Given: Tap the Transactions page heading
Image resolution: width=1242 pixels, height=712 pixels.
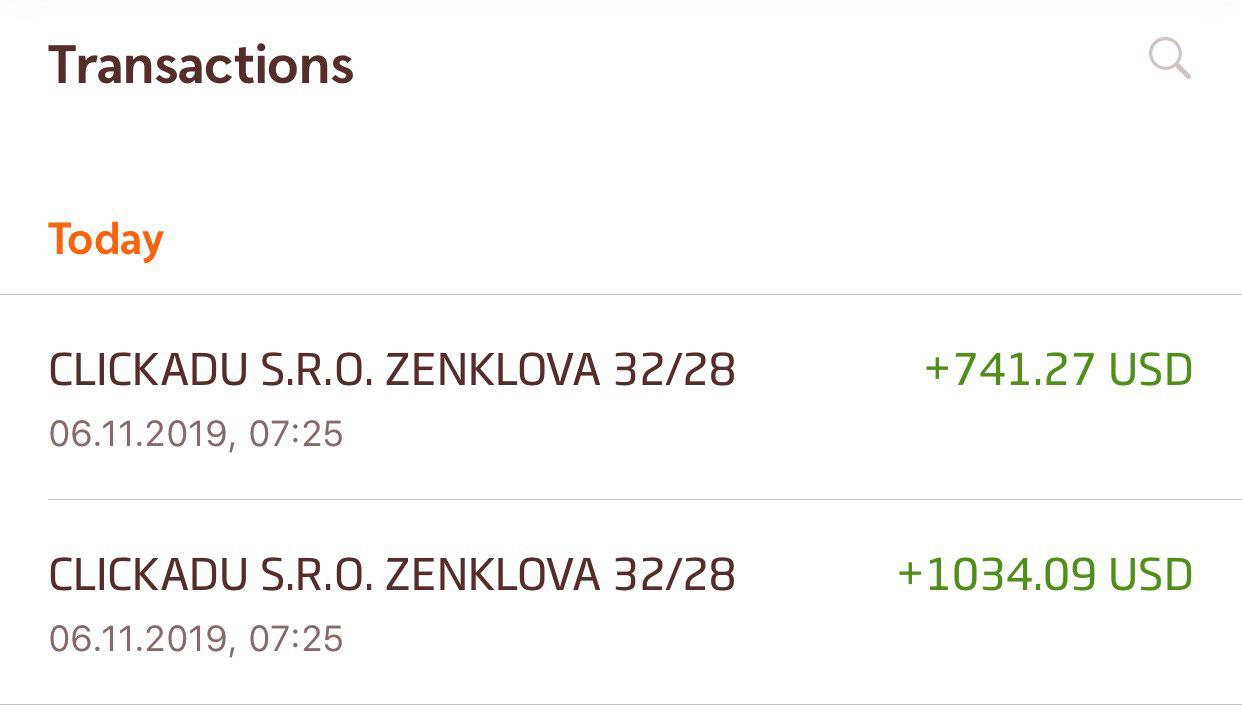Looking at the screenshot, I should (201, 65).
